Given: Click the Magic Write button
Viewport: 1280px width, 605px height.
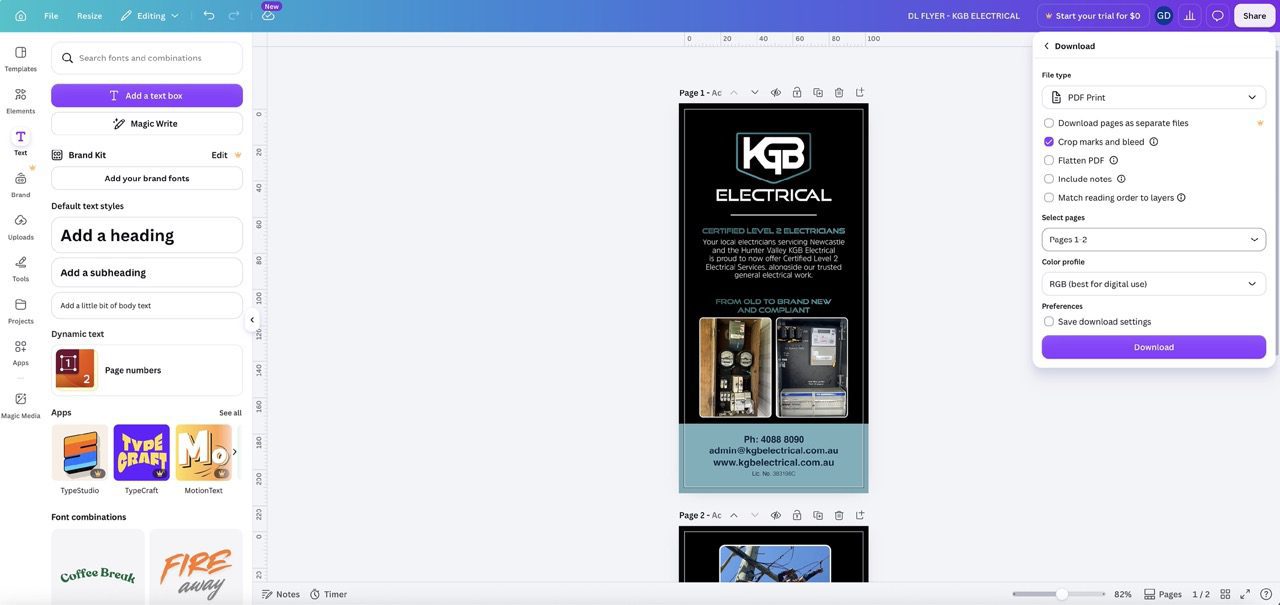Looking at the screenshot, I should tap(147, 124).
